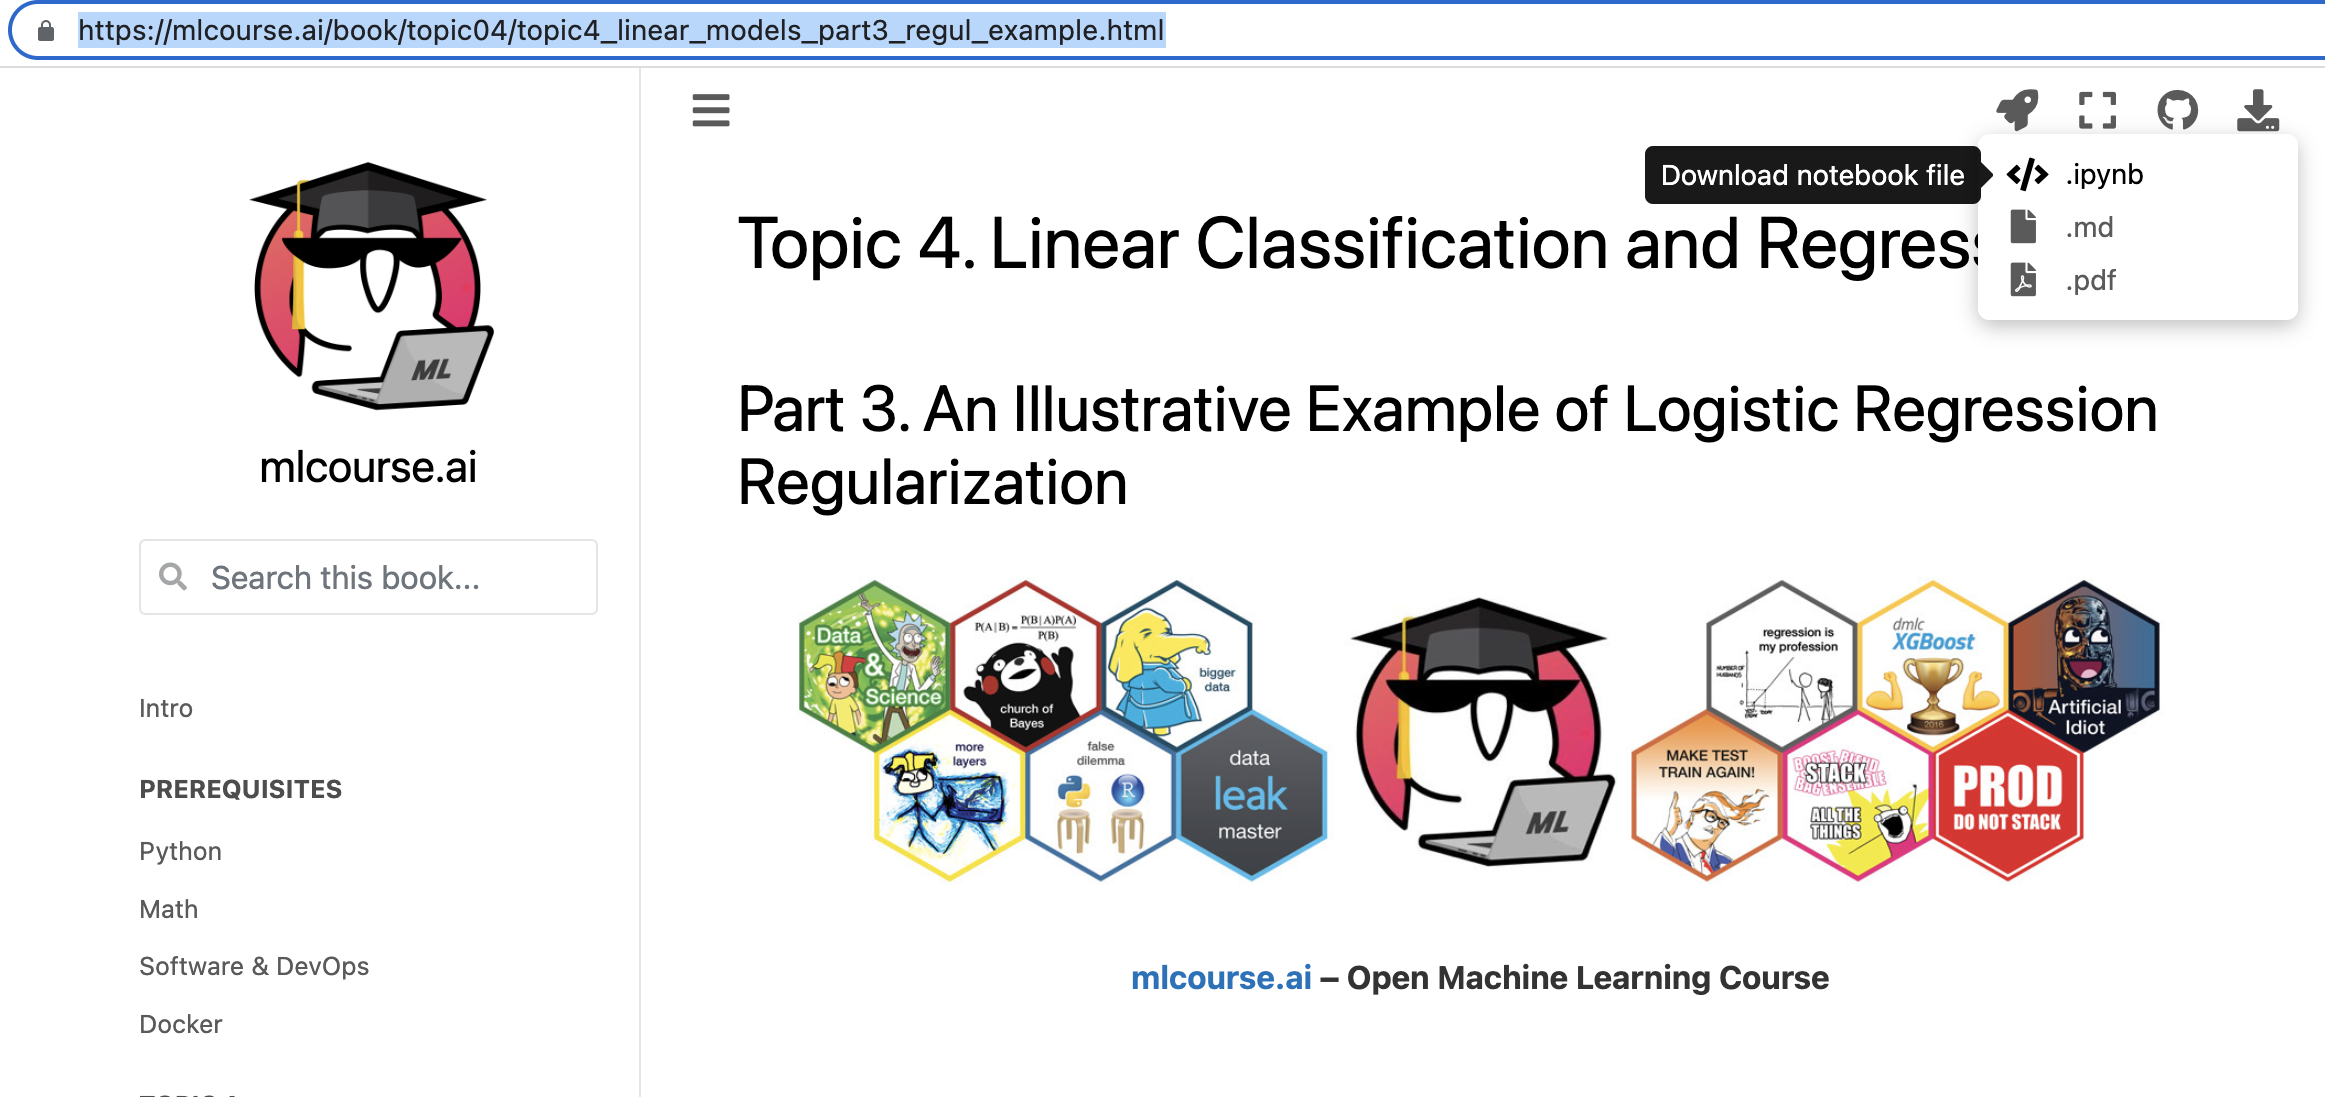The image size is (2325, 1097).
Task: Click the bigger data elephant hexagon
Action: click(x=1176, y=666)
